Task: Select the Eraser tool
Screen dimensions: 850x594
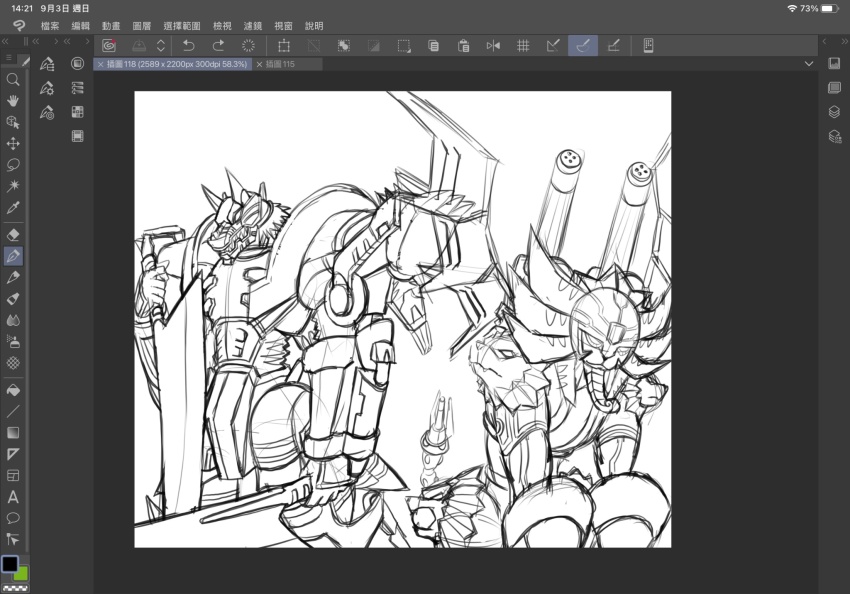Action: (13, 234)
